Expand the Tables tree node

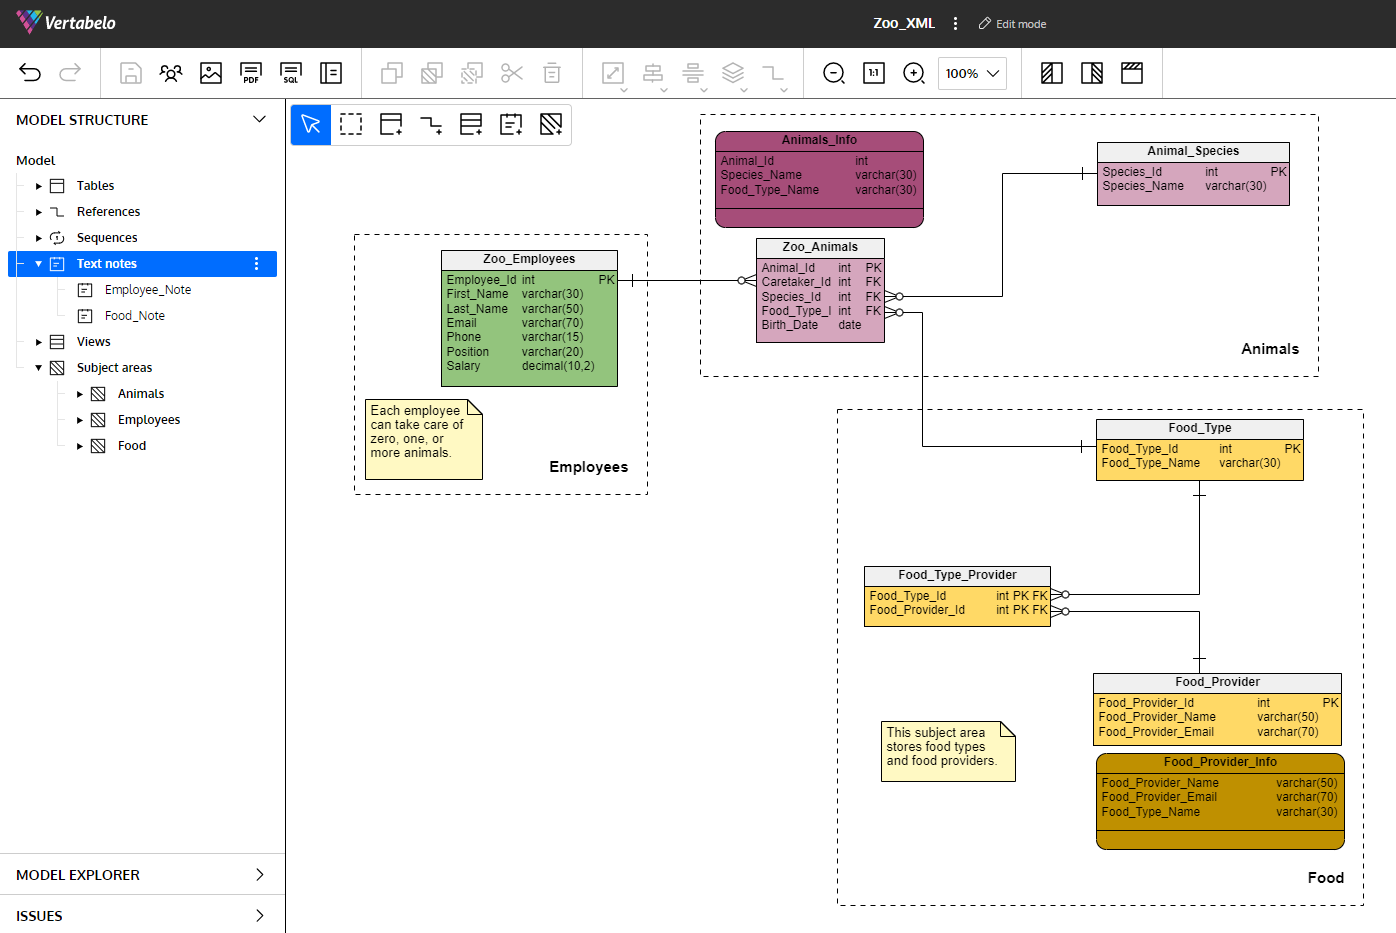coord(39,186)
